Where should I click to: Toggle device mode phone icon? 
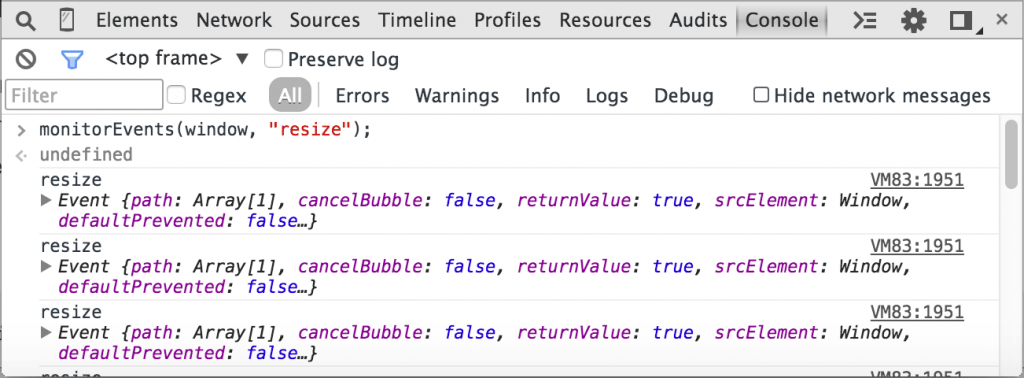[66, 21]
